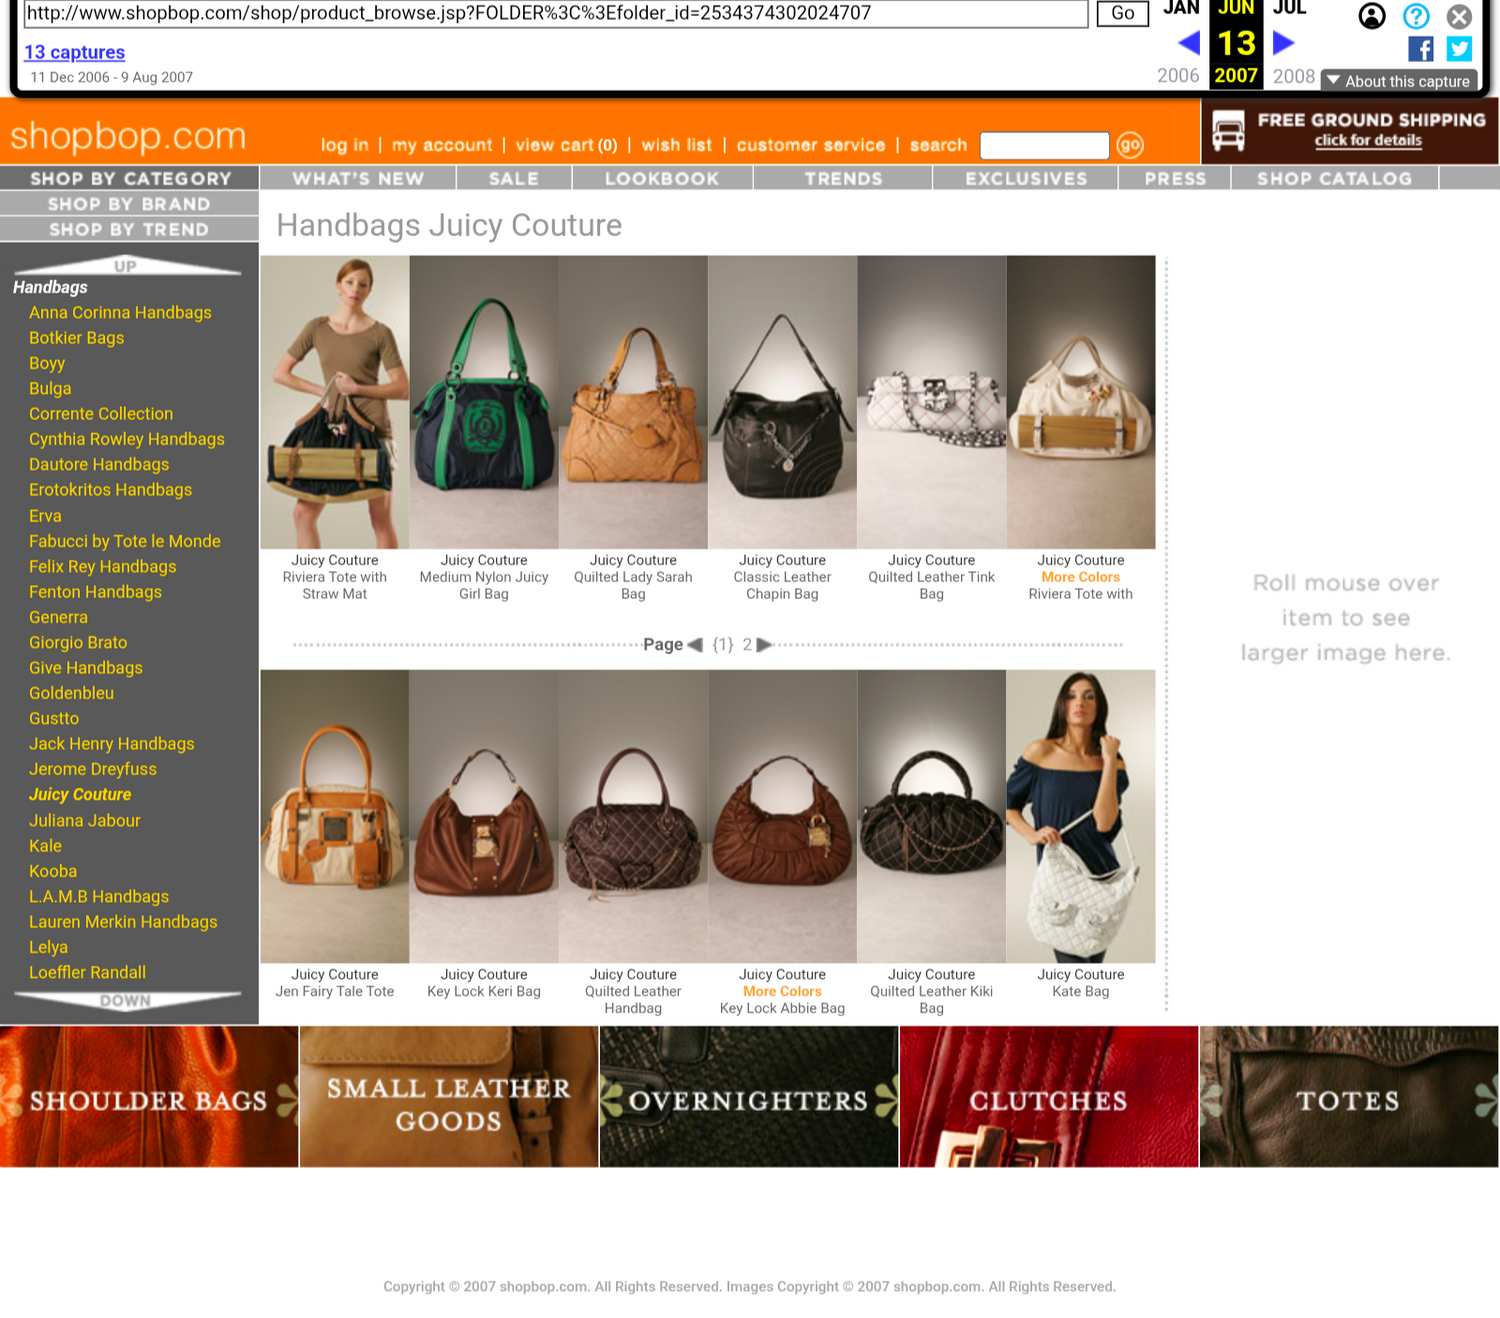Go to page 2 of the products
This screenshot has height=1318, width=1500.
[x=747, y=645]
